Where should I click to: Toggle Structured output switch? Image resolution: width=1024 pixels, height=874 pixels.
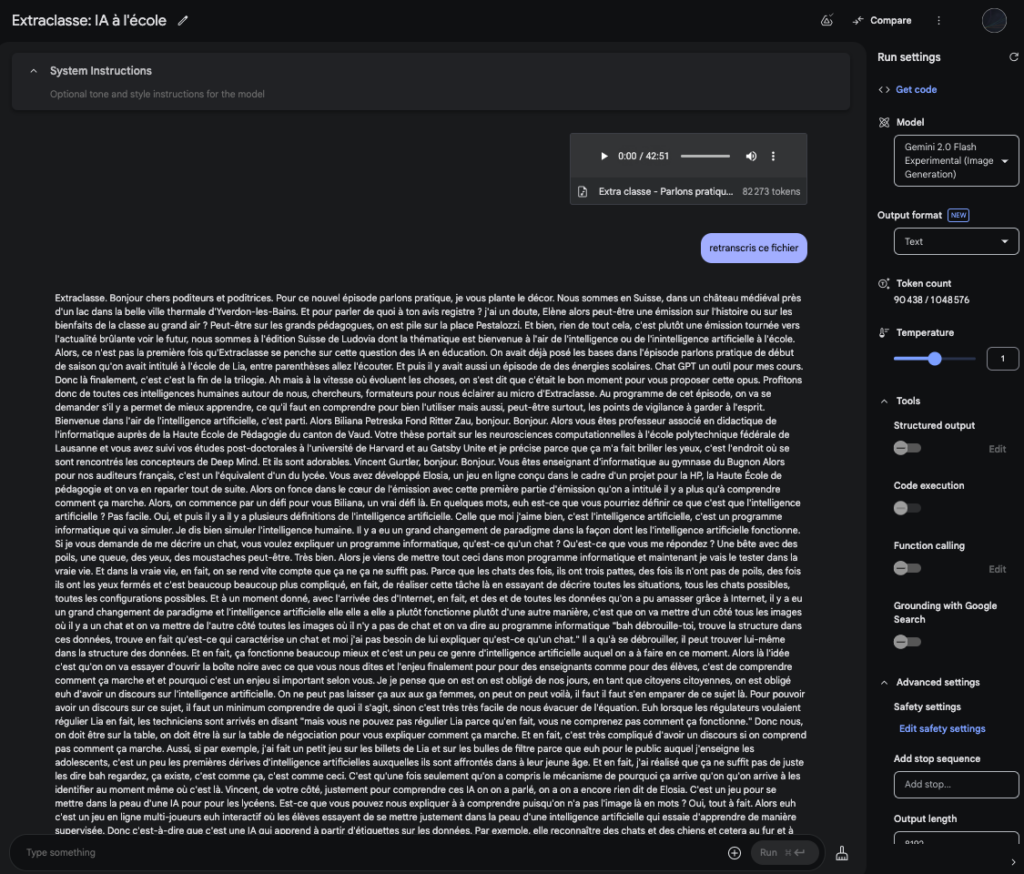[x=907, y=448]
